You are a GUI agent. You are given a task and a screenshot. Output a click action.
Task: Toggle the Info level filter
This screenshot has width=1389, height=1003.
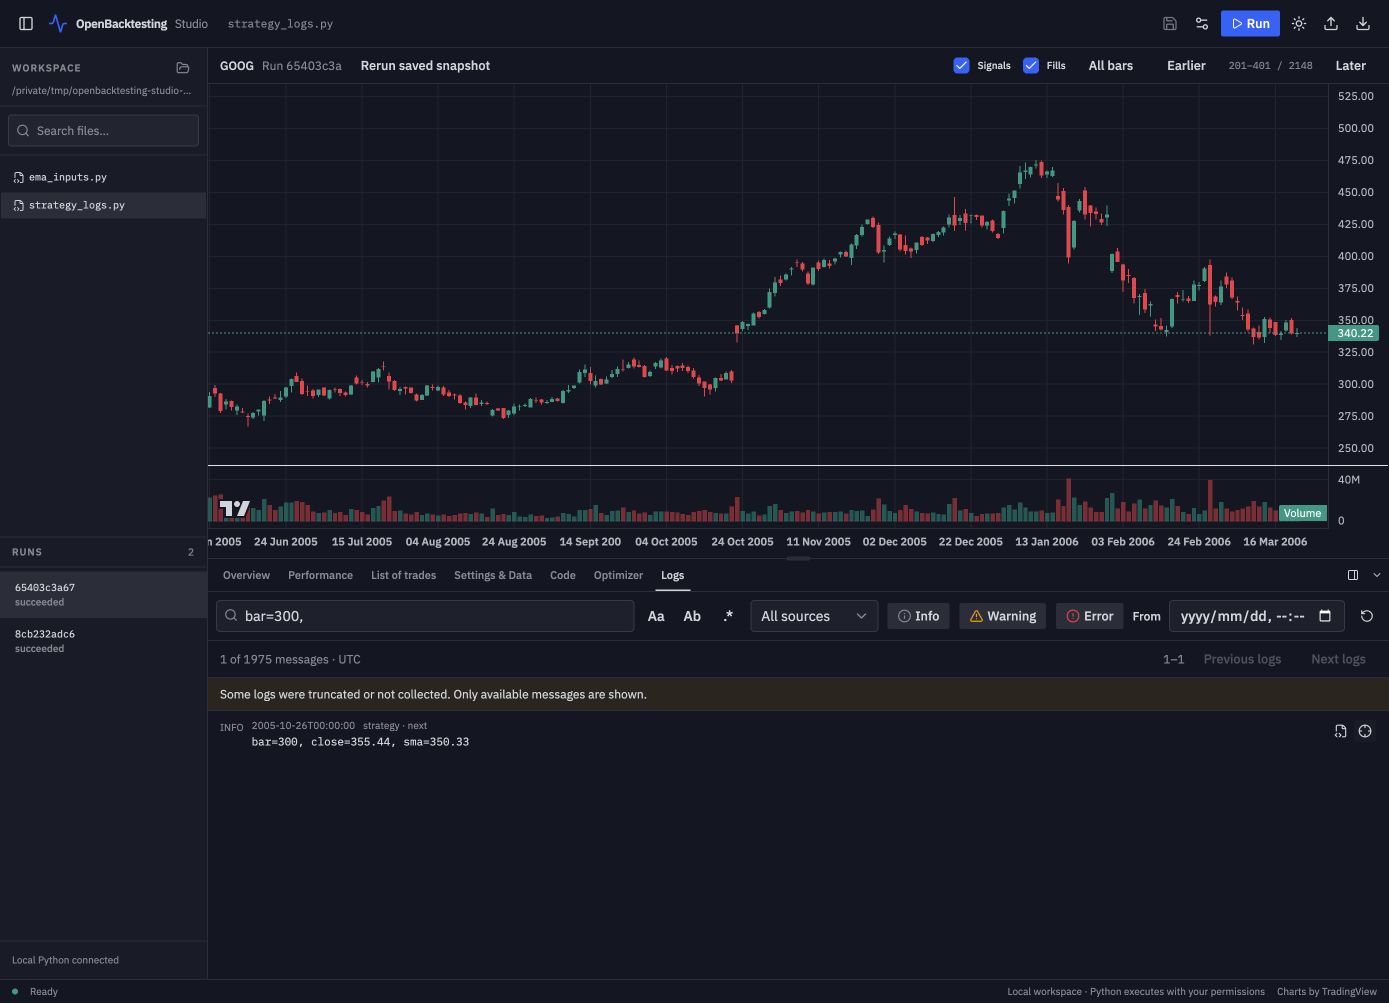point(918,616)
